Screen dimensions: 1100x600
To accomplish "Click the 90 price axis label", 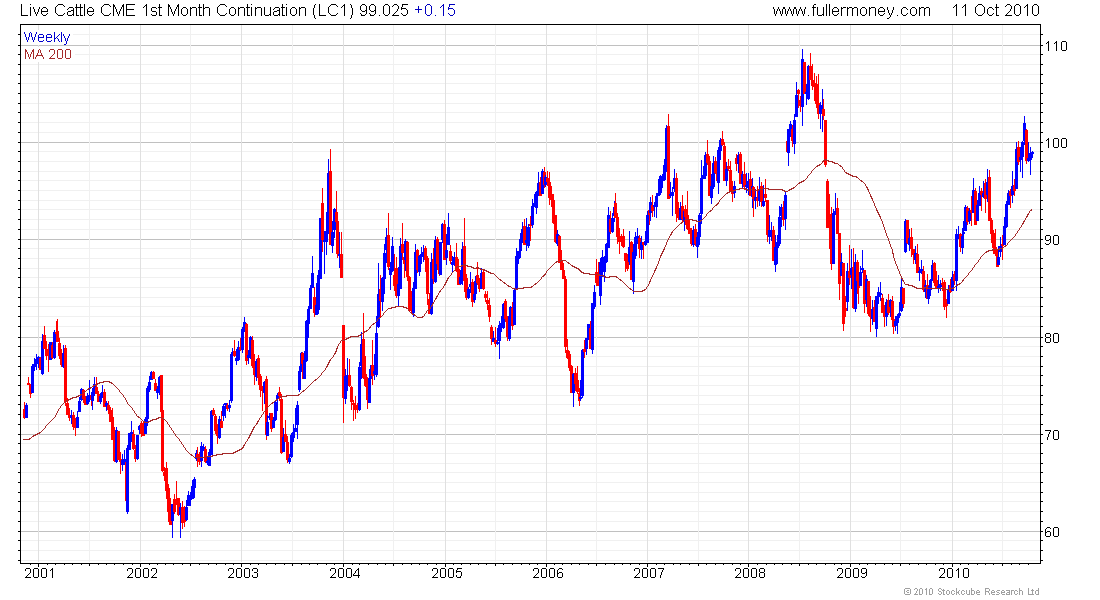I will (x=1052, y=240).
